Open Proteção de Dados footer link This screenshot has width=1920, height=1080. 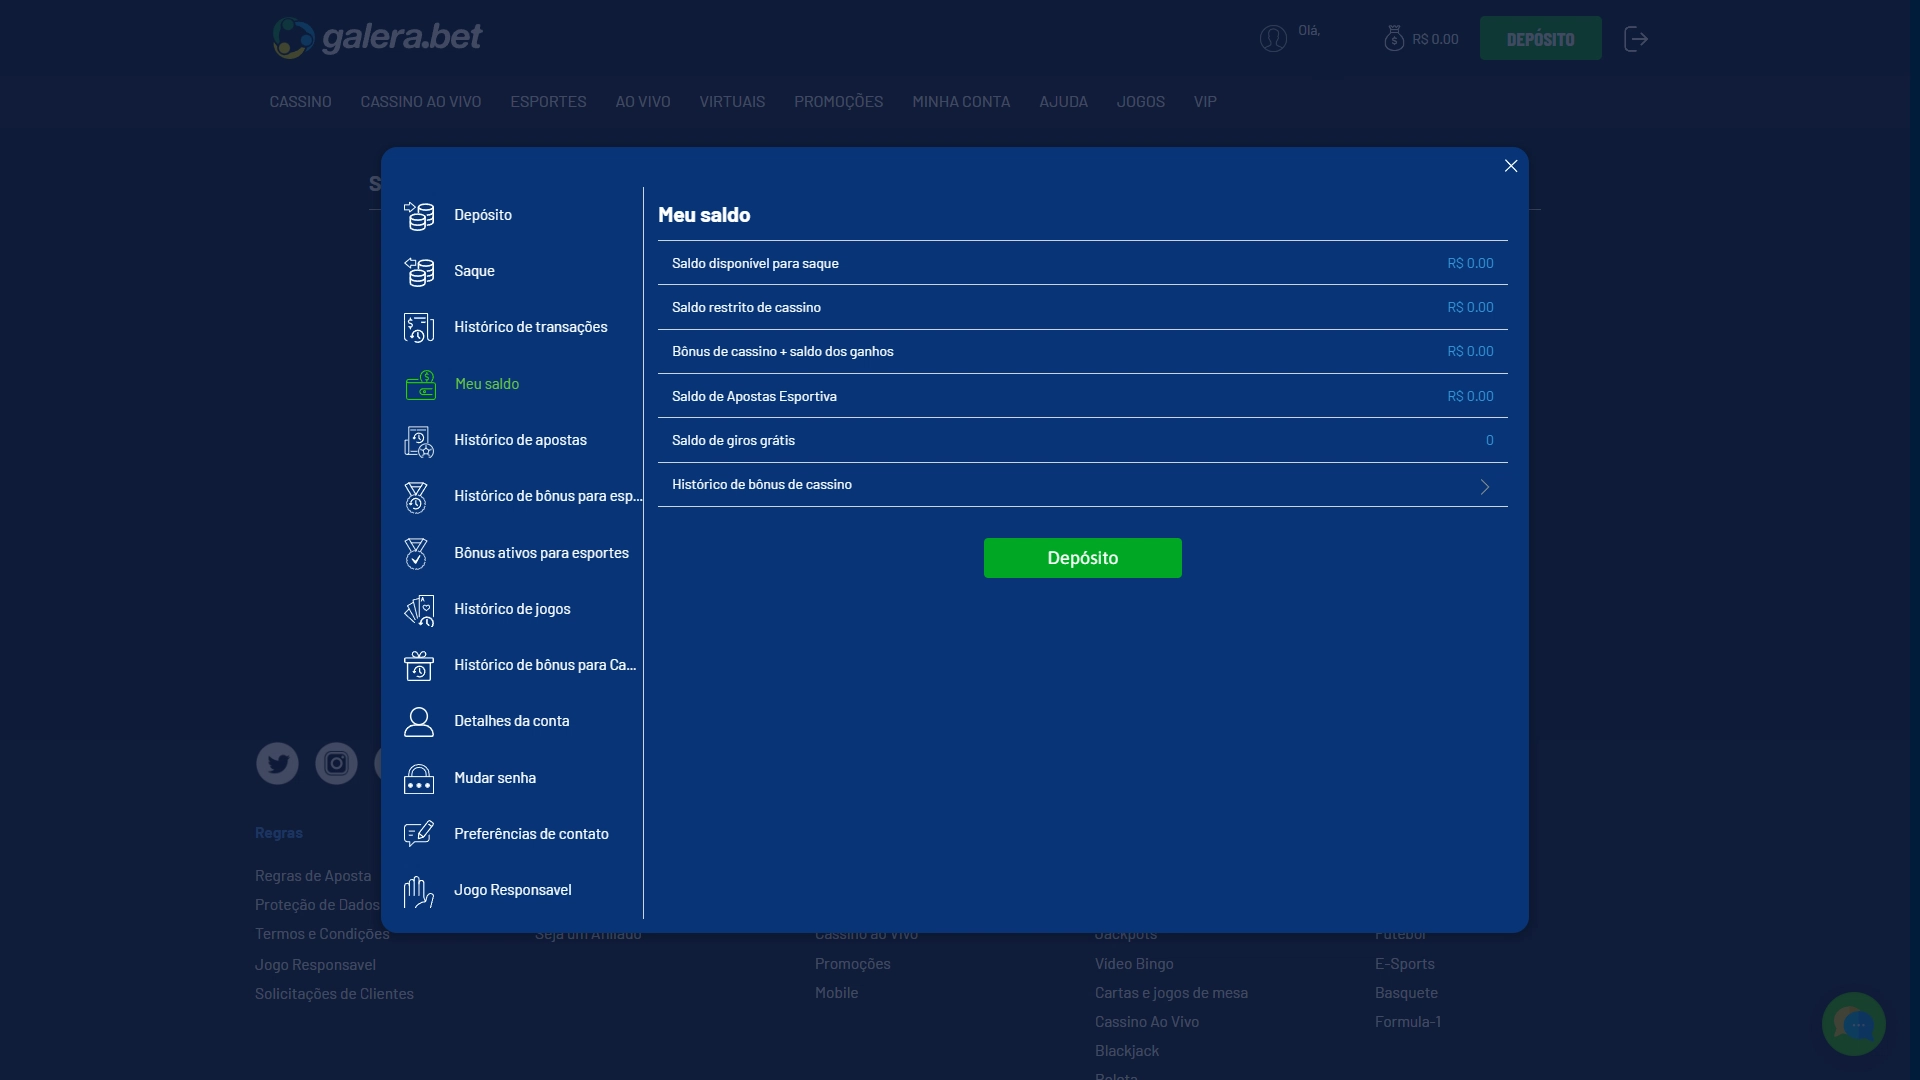[317, 905]
